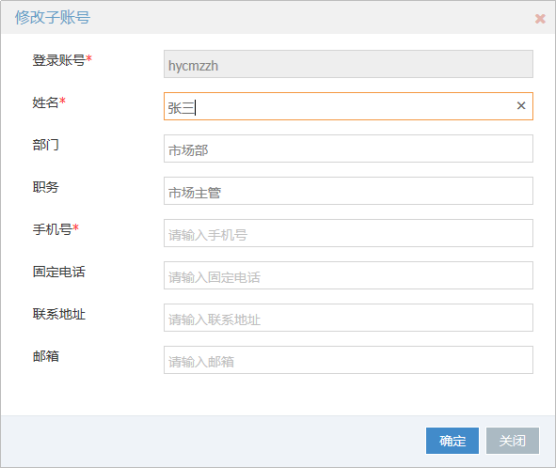This screenshot has height=469, width=556.
Task: Close the 修改子账号 dialog with the X icon
Action: (x=540, y=18)
